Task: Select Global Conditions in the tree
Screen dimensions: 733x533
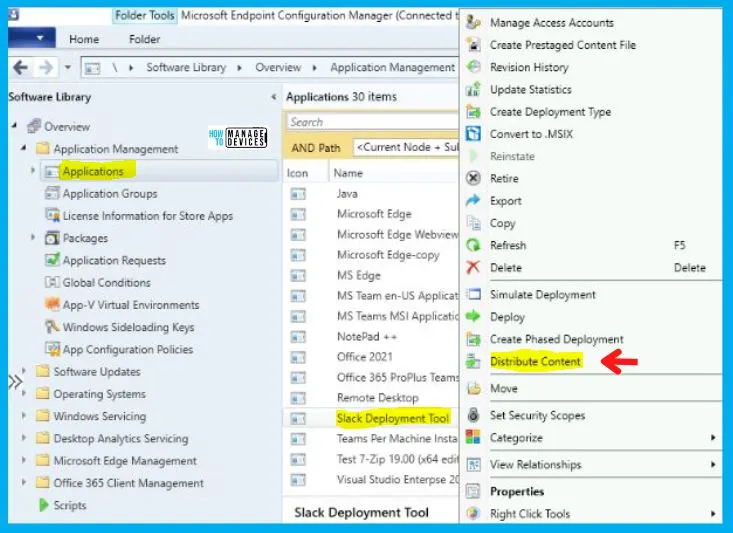Action: click(x=107, y=282)
